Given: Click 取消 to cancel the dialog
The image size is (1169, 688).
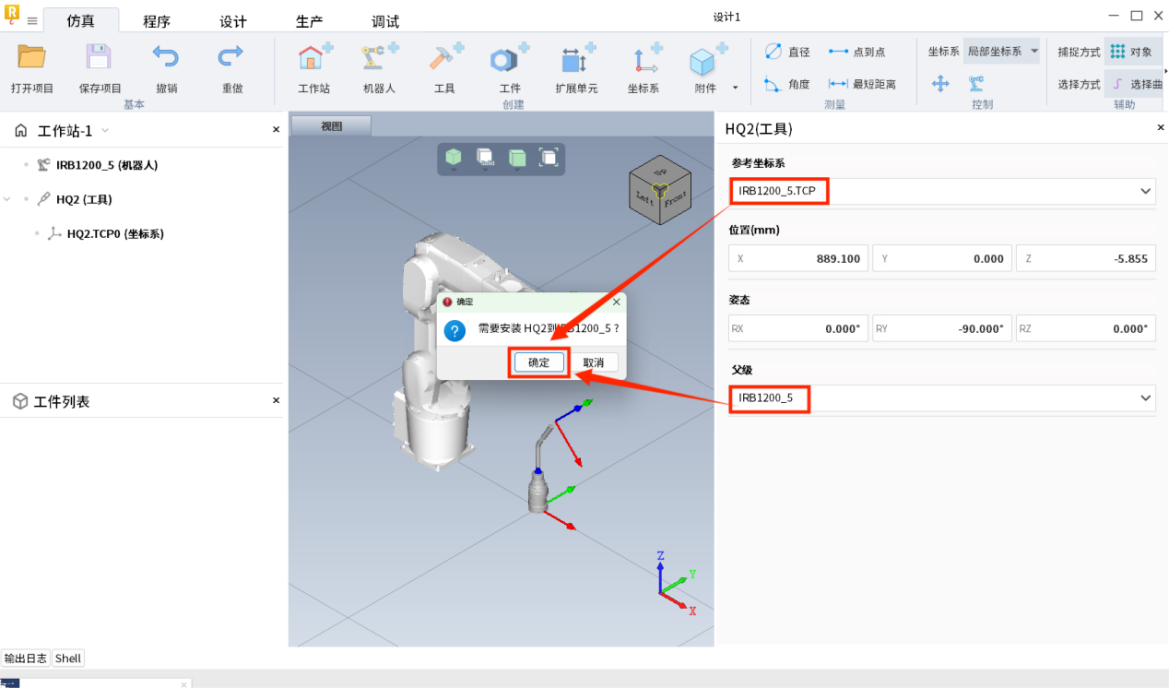Looking at the screenshot, I should click(x=593, y=362).
